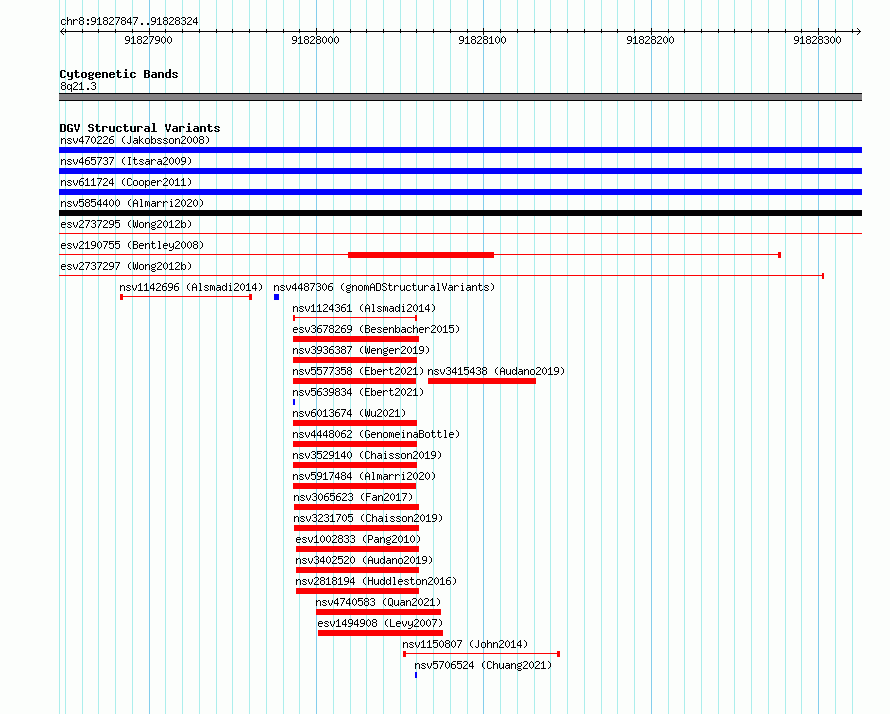This screenshot has width=890, height=714.
Task: Click the red bar under nsv3415438
Action: click(482, 381)
